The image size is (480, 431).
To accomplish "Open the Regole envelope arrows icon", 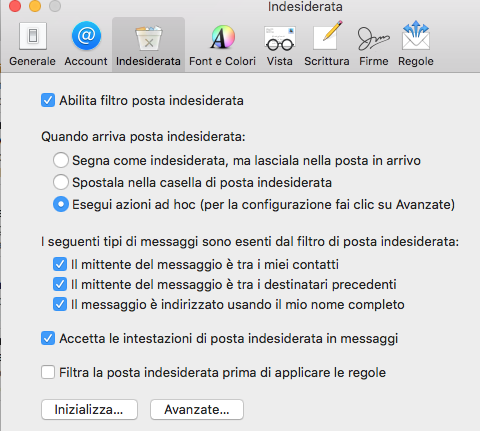I will point(416,36).
